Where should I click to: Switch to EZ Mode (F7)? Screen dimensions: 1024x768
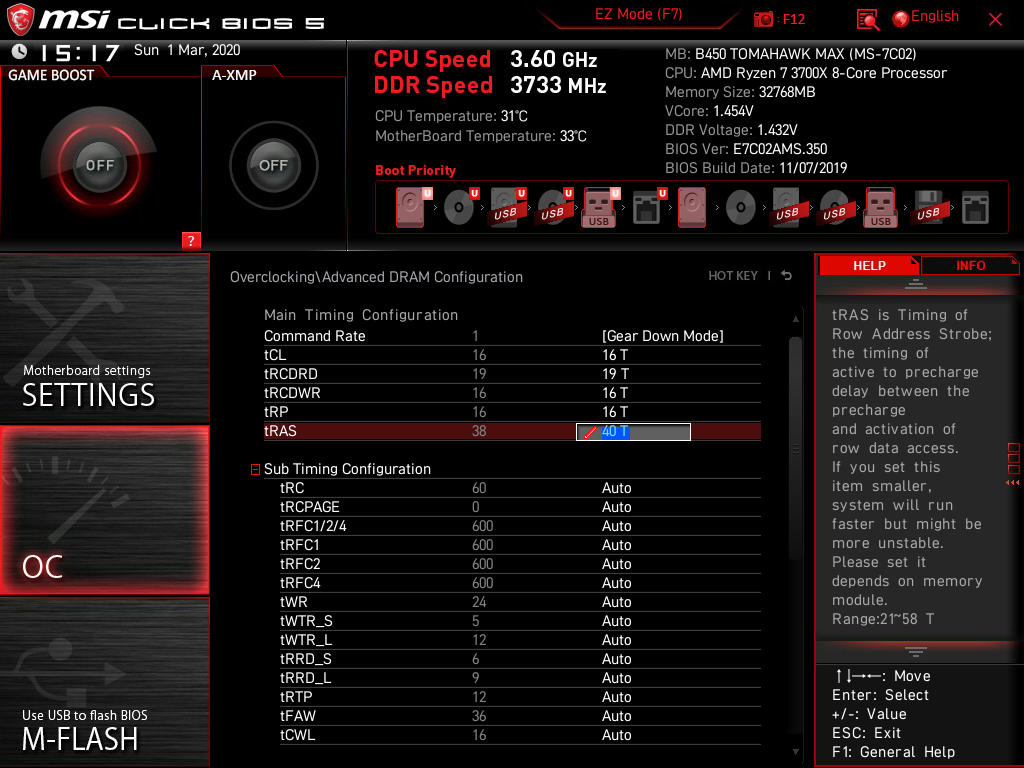(638, 14)
